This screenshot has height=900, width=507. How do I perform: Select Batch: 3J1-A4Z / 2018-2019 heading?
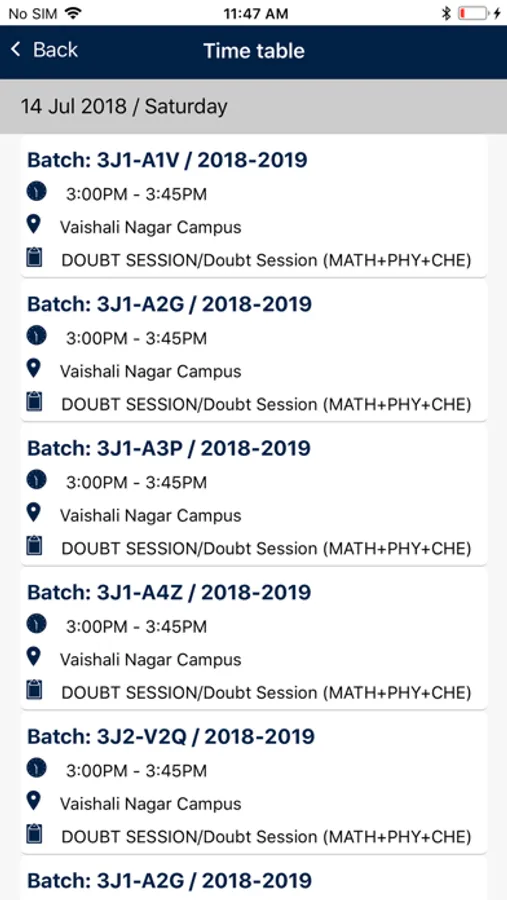click(169, 592)
